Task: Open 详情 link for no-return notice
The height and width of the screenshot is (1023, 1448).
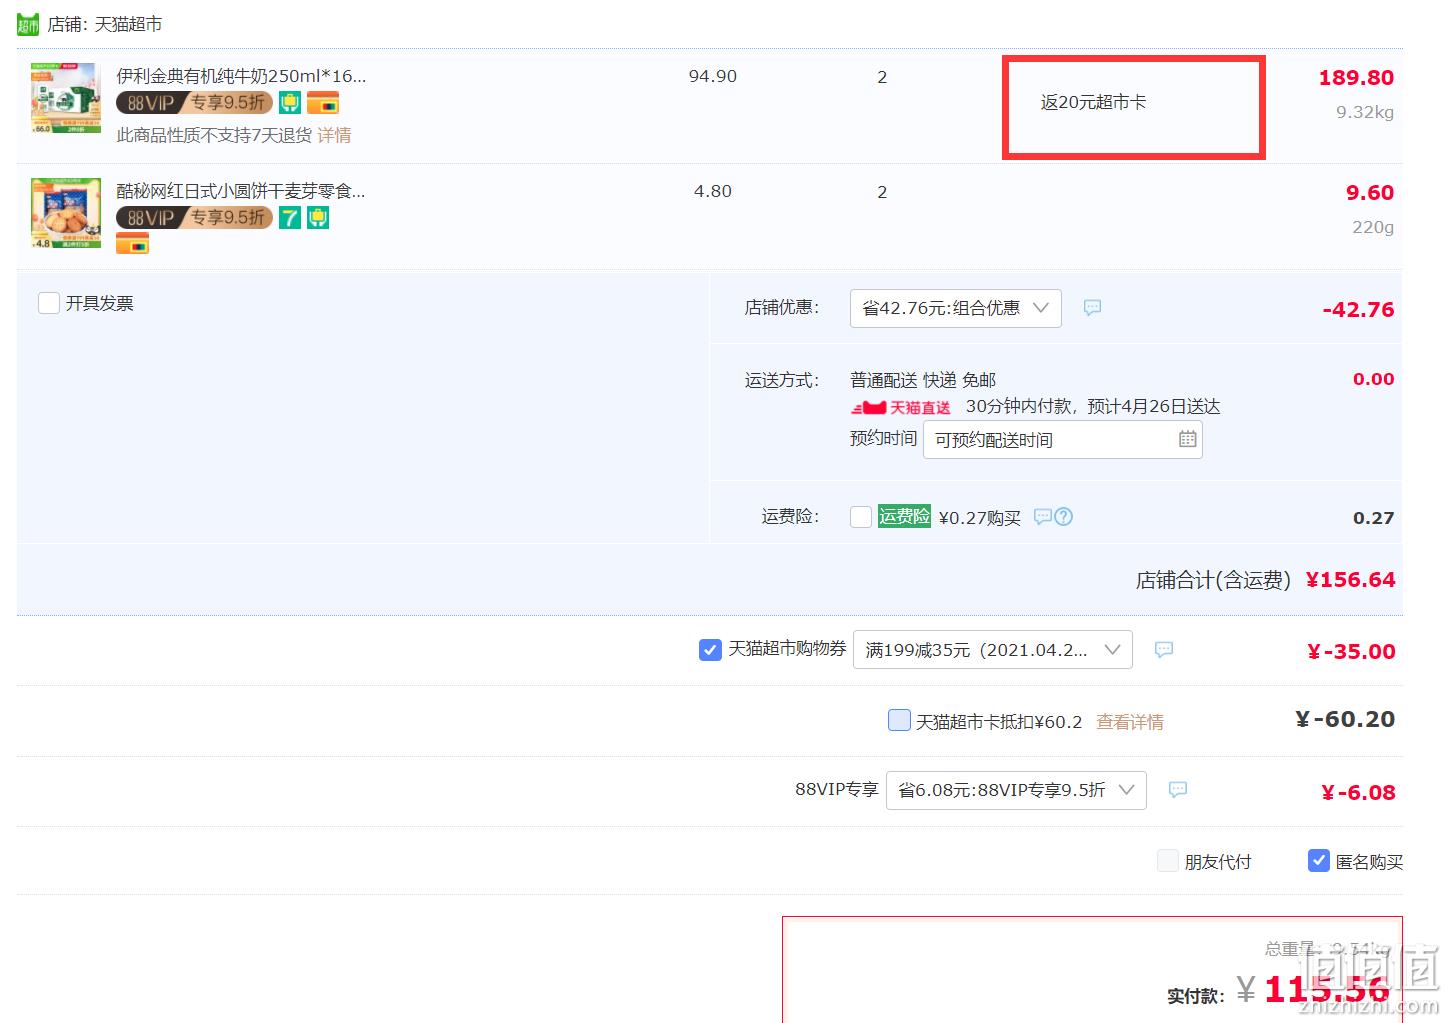Action: click(334, 135)
